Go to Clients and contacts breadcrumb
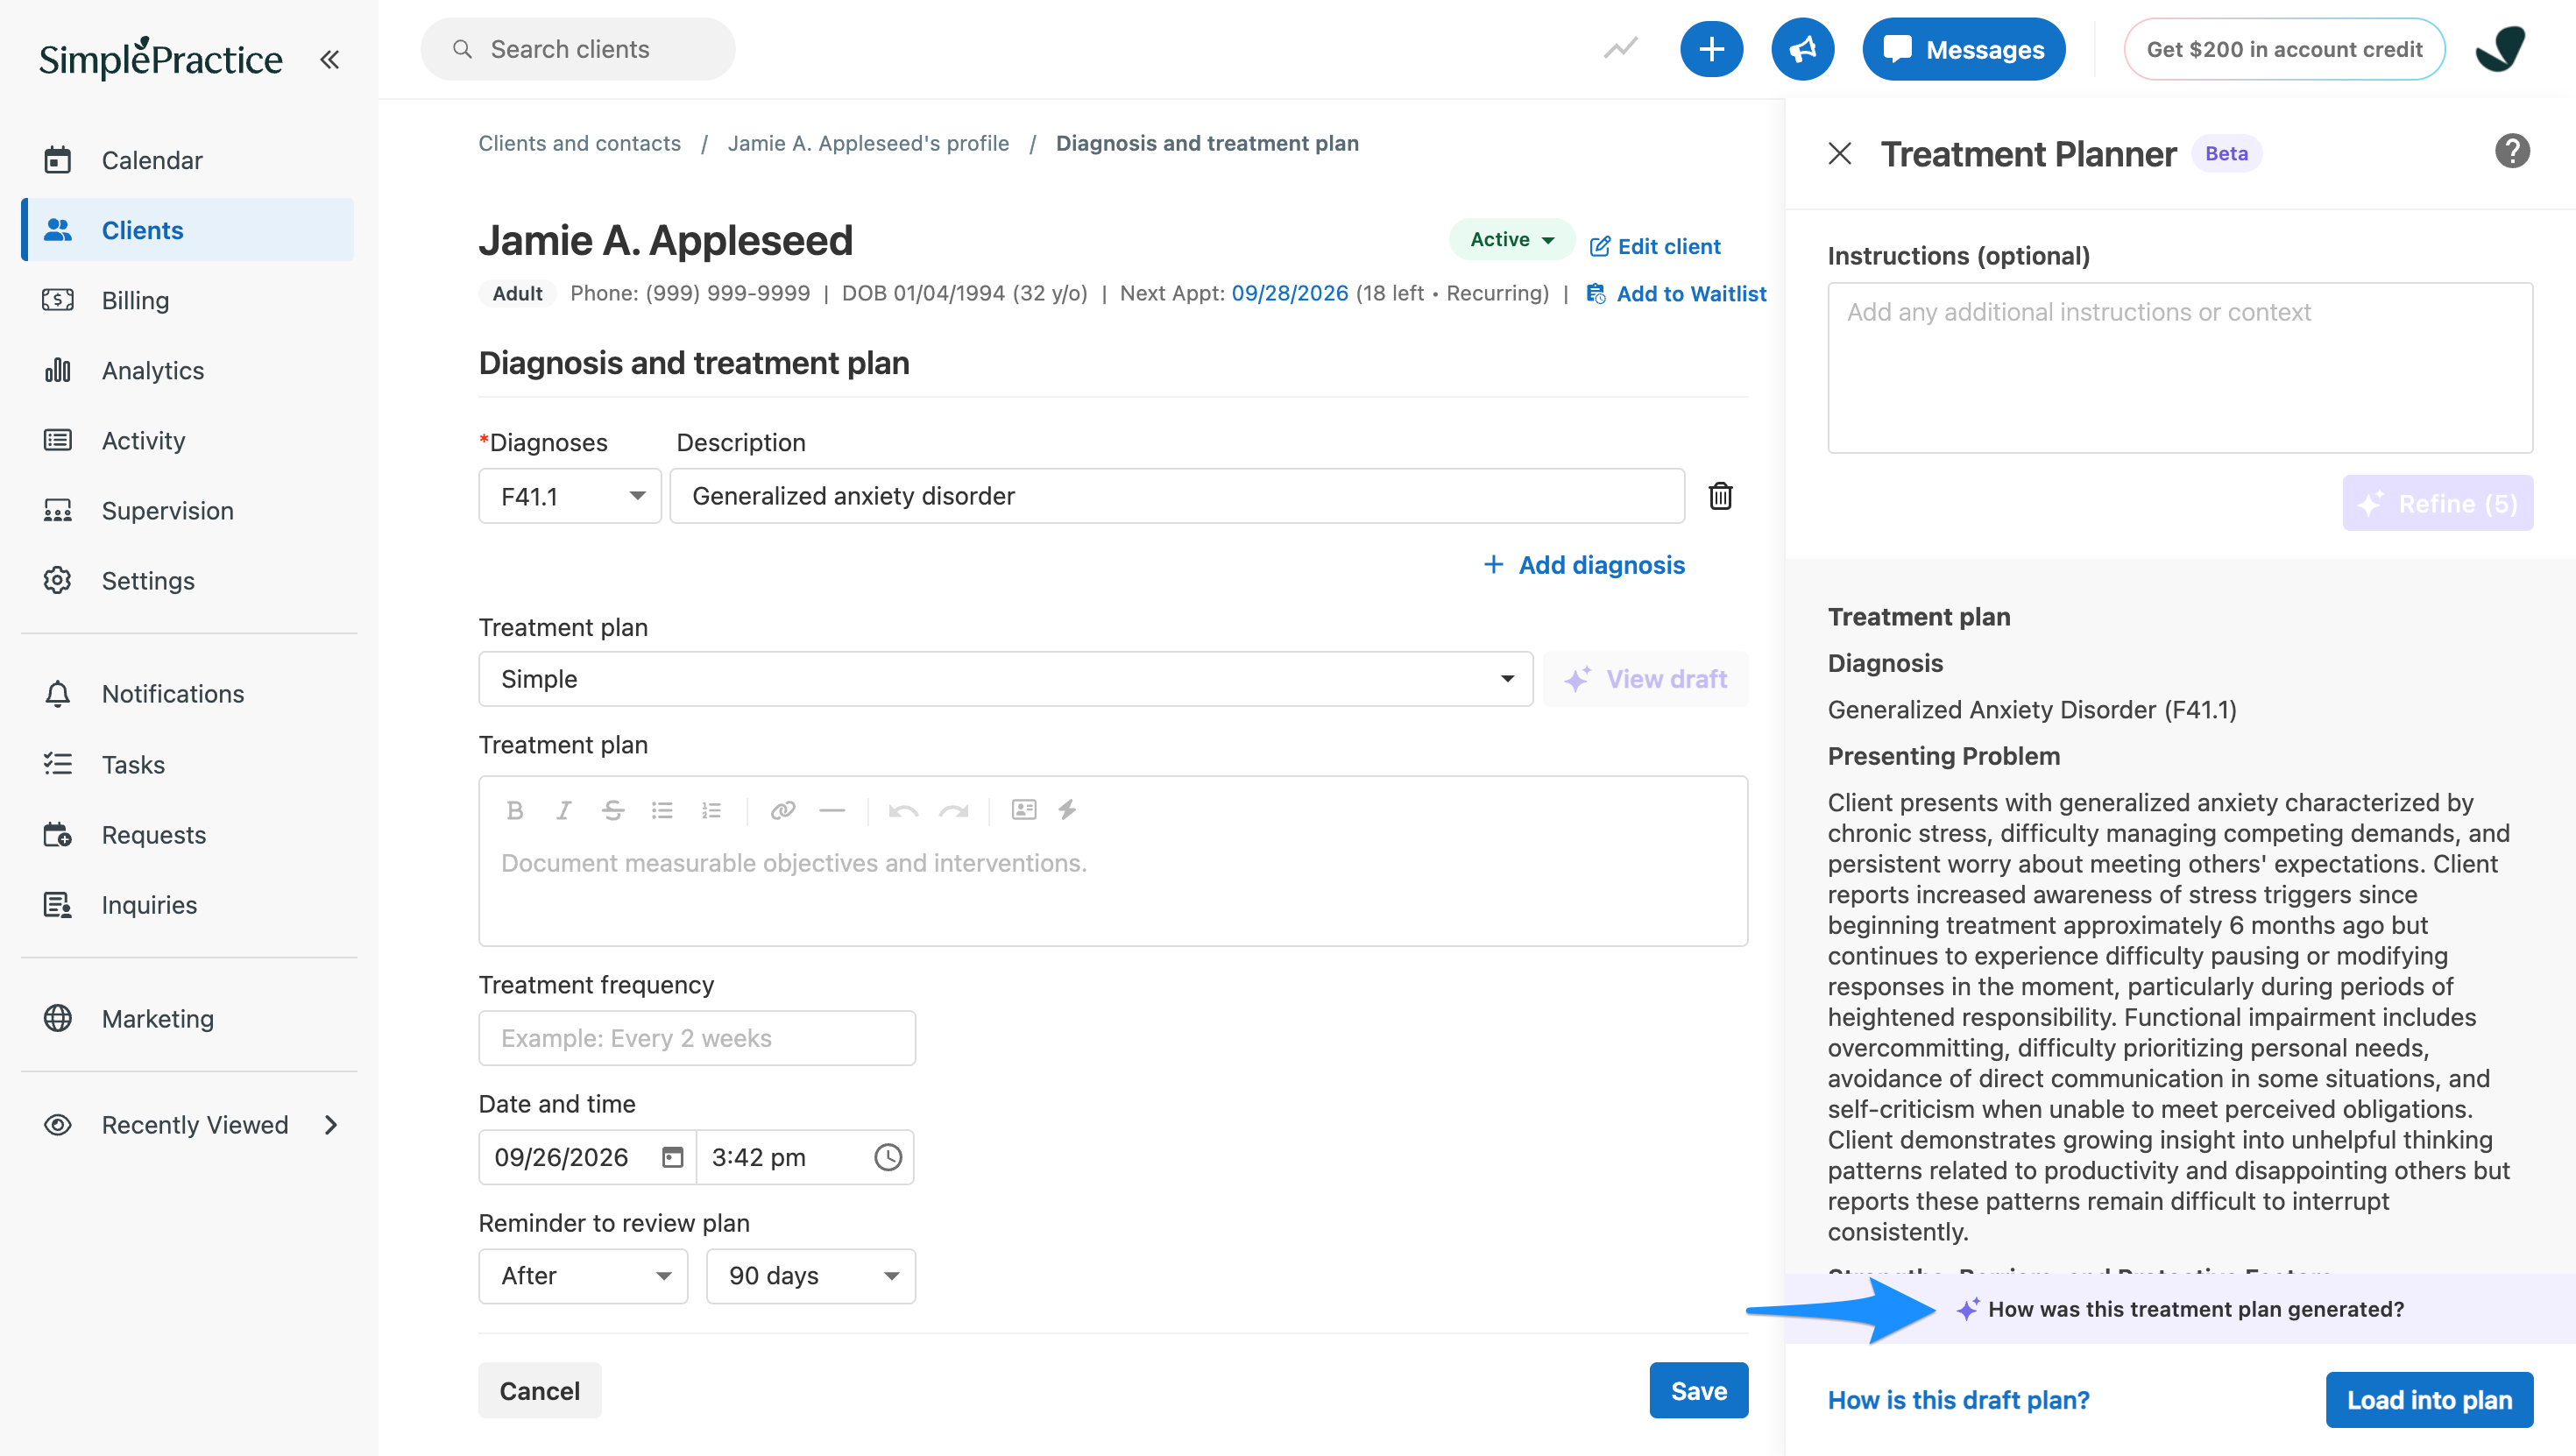 click(579, 143)
